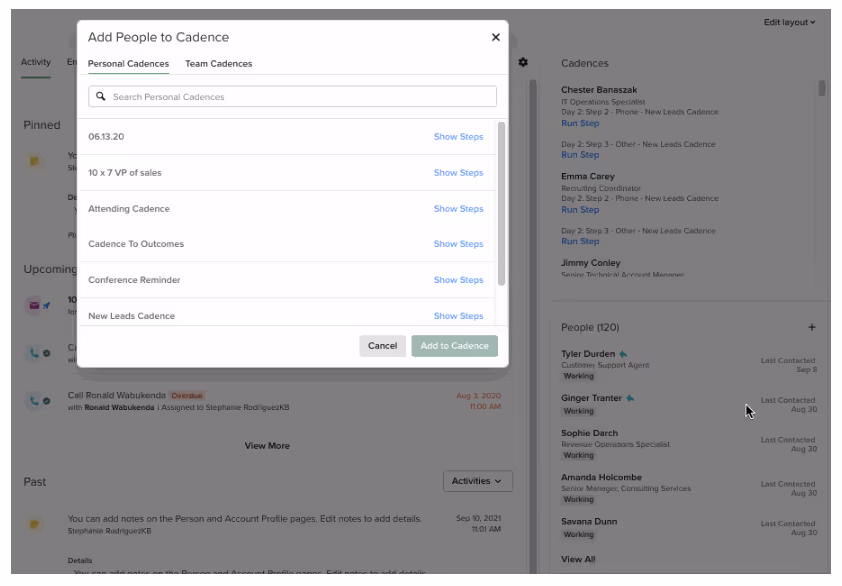Click View More under Upcoming
The image size is (842, 586).
(x=267, y=446)
